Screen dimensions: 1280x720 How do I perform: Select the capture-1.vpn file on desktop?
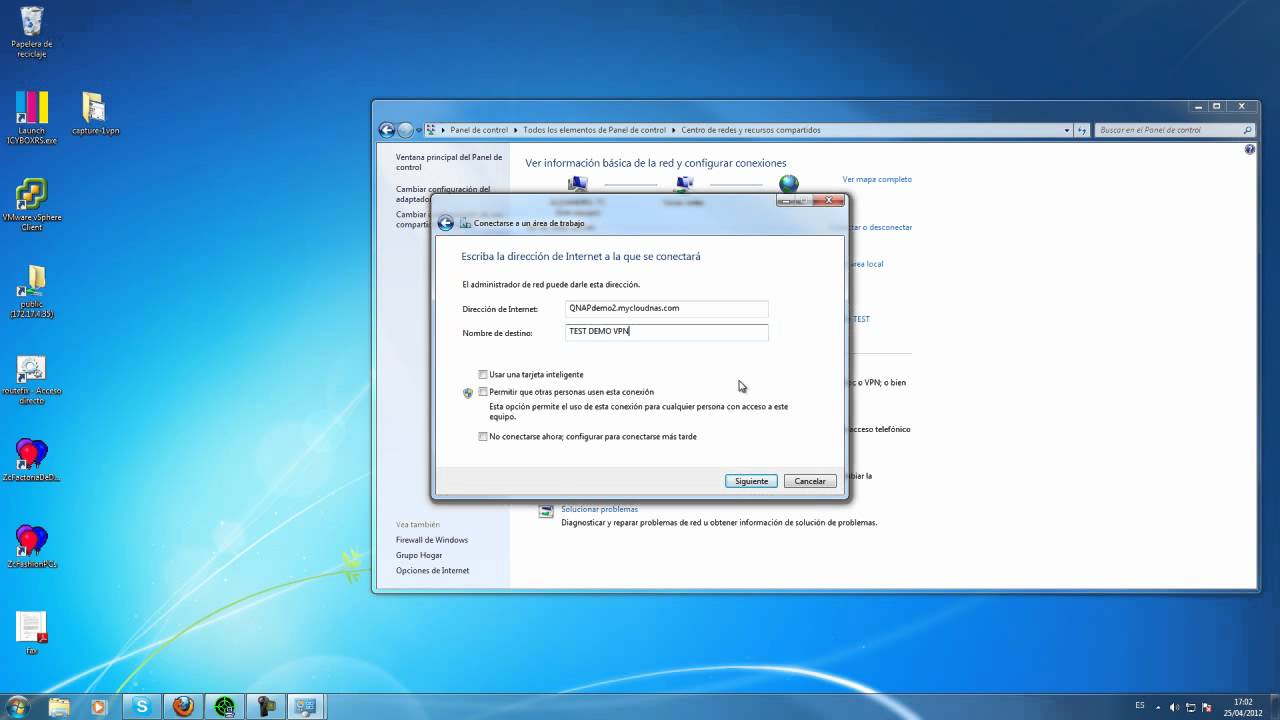tap(95, 114)
